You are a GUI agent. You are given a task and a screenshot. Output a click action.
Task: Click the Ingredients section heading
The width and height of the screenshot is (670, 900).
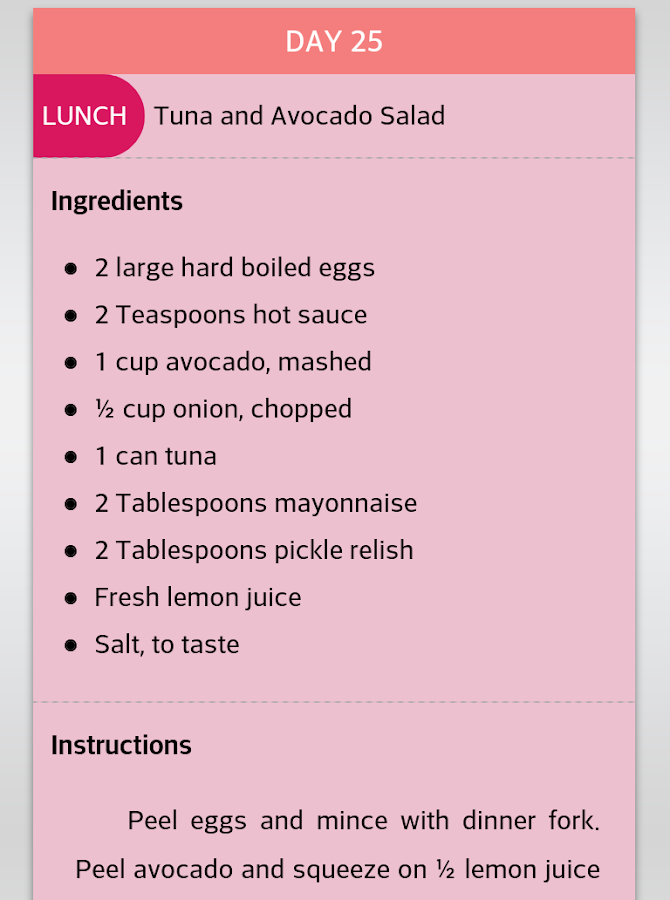117,201
